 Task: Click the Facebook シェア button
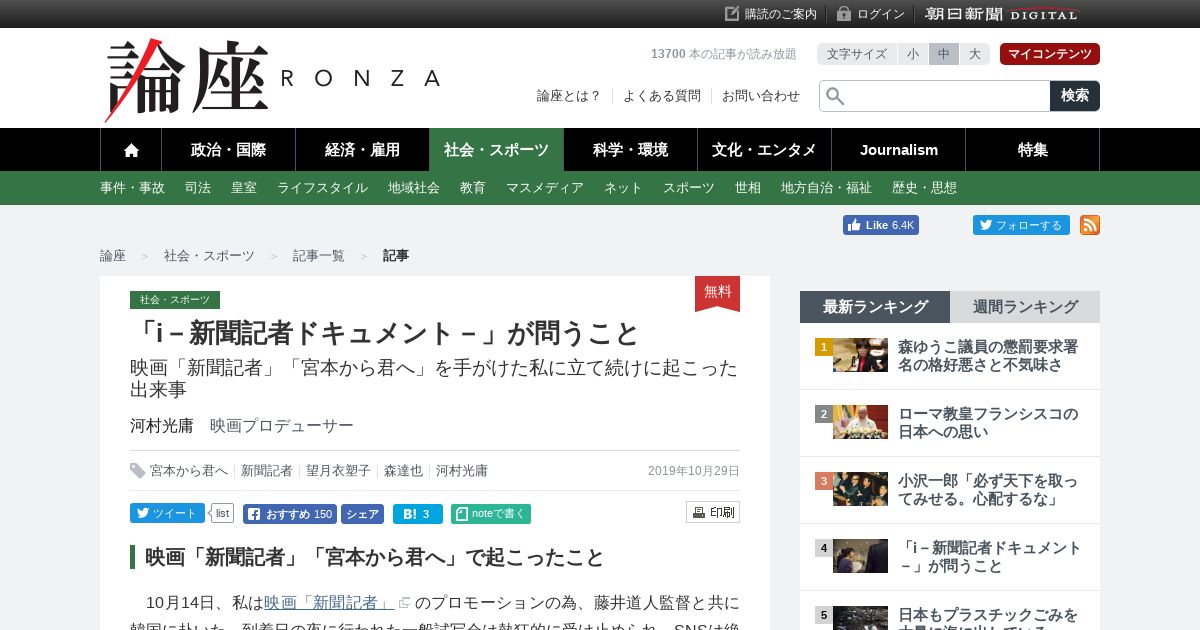(x=362, y=514)
